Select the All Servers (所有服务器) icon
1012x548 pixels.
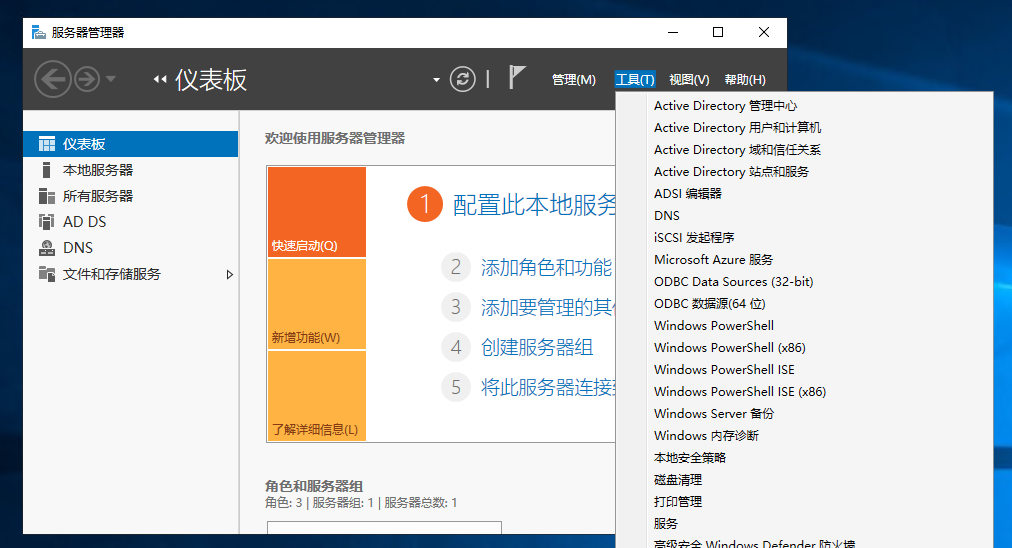(47, 196)
